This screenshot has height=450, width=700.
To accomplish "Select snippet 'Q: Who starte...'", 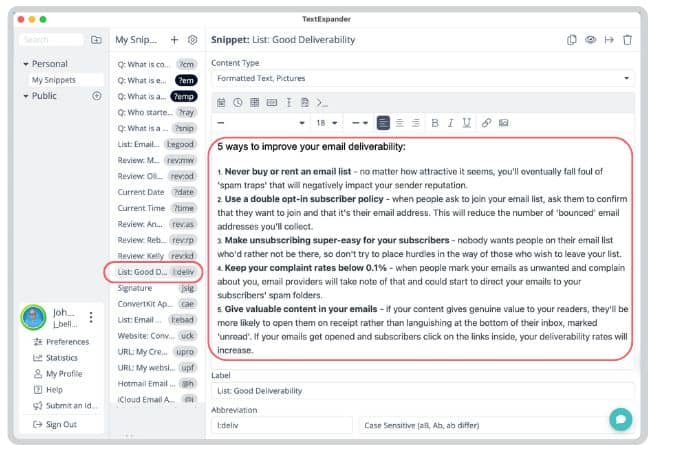I will (156, 112).
